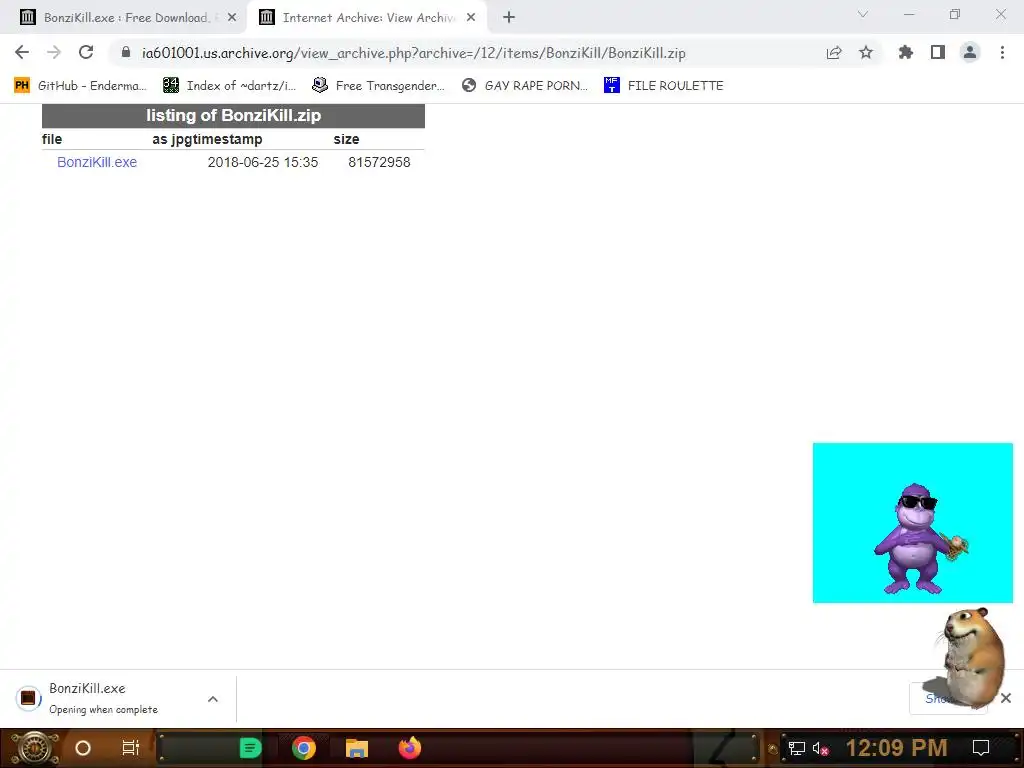Screen dimensions: 1024x768
Task: Open a new browser tab
Action: tap(509, 18)
